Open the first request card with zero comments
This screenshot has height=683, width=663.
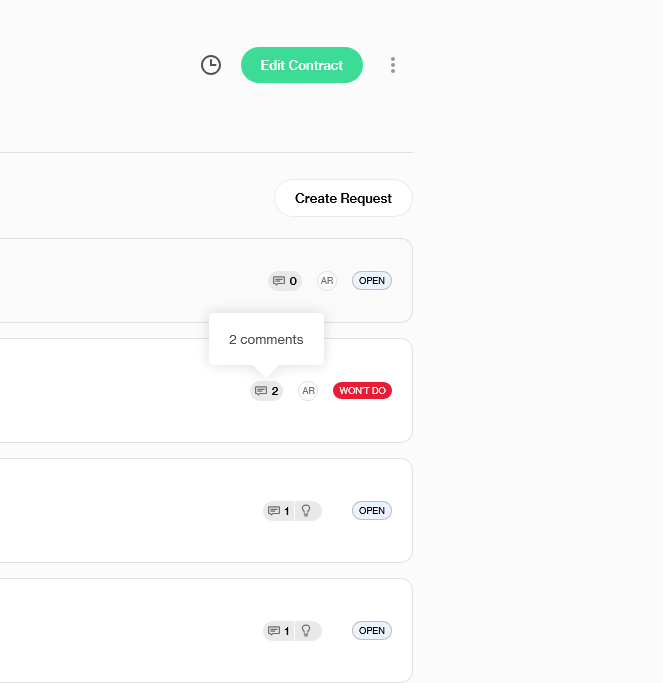click(120, 281)
